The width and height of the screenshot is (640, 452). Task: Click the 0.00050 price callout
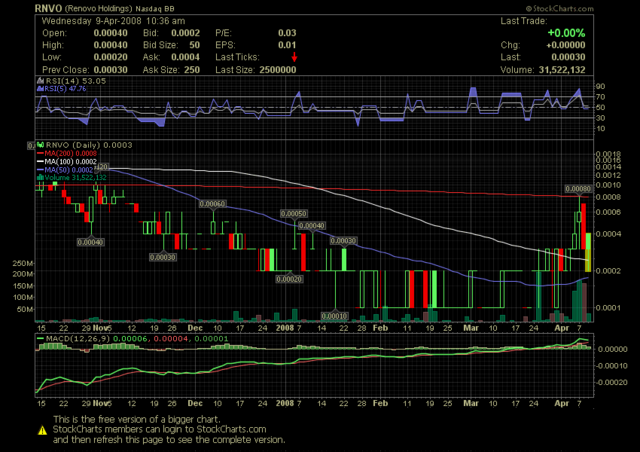[294, 214]
